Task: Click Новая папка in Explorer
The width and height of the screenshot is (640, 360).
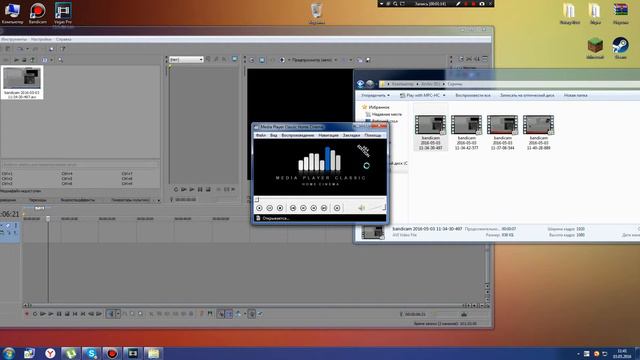Action: (576, 95)
